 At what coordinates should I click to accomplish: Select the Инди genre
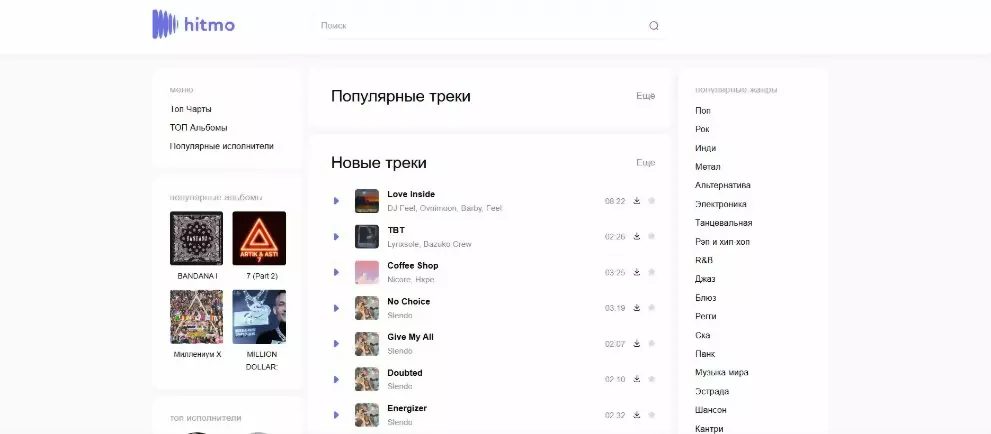705,148
